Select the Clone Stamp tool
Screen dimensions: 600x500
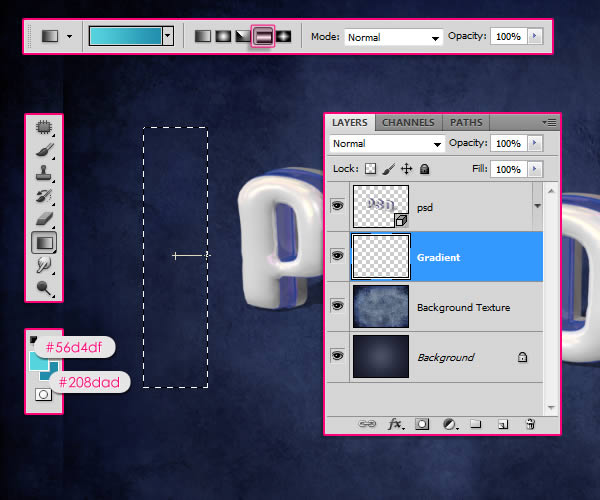pyautogui.click(x=44, y=172)
